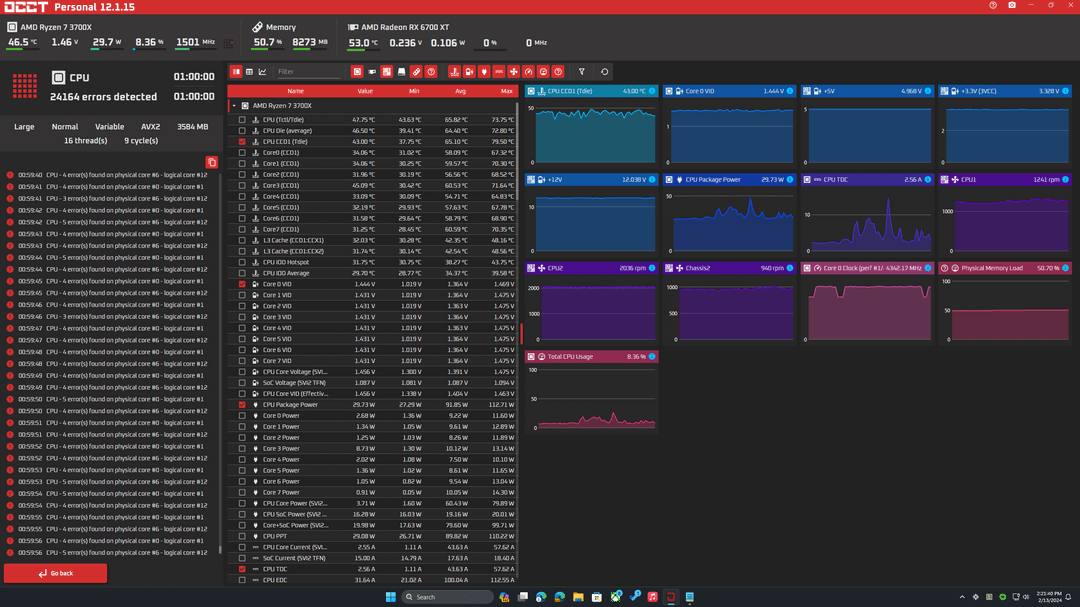Click info icon on CPU CCD1 (Tdie) graph

click(652, 91)
